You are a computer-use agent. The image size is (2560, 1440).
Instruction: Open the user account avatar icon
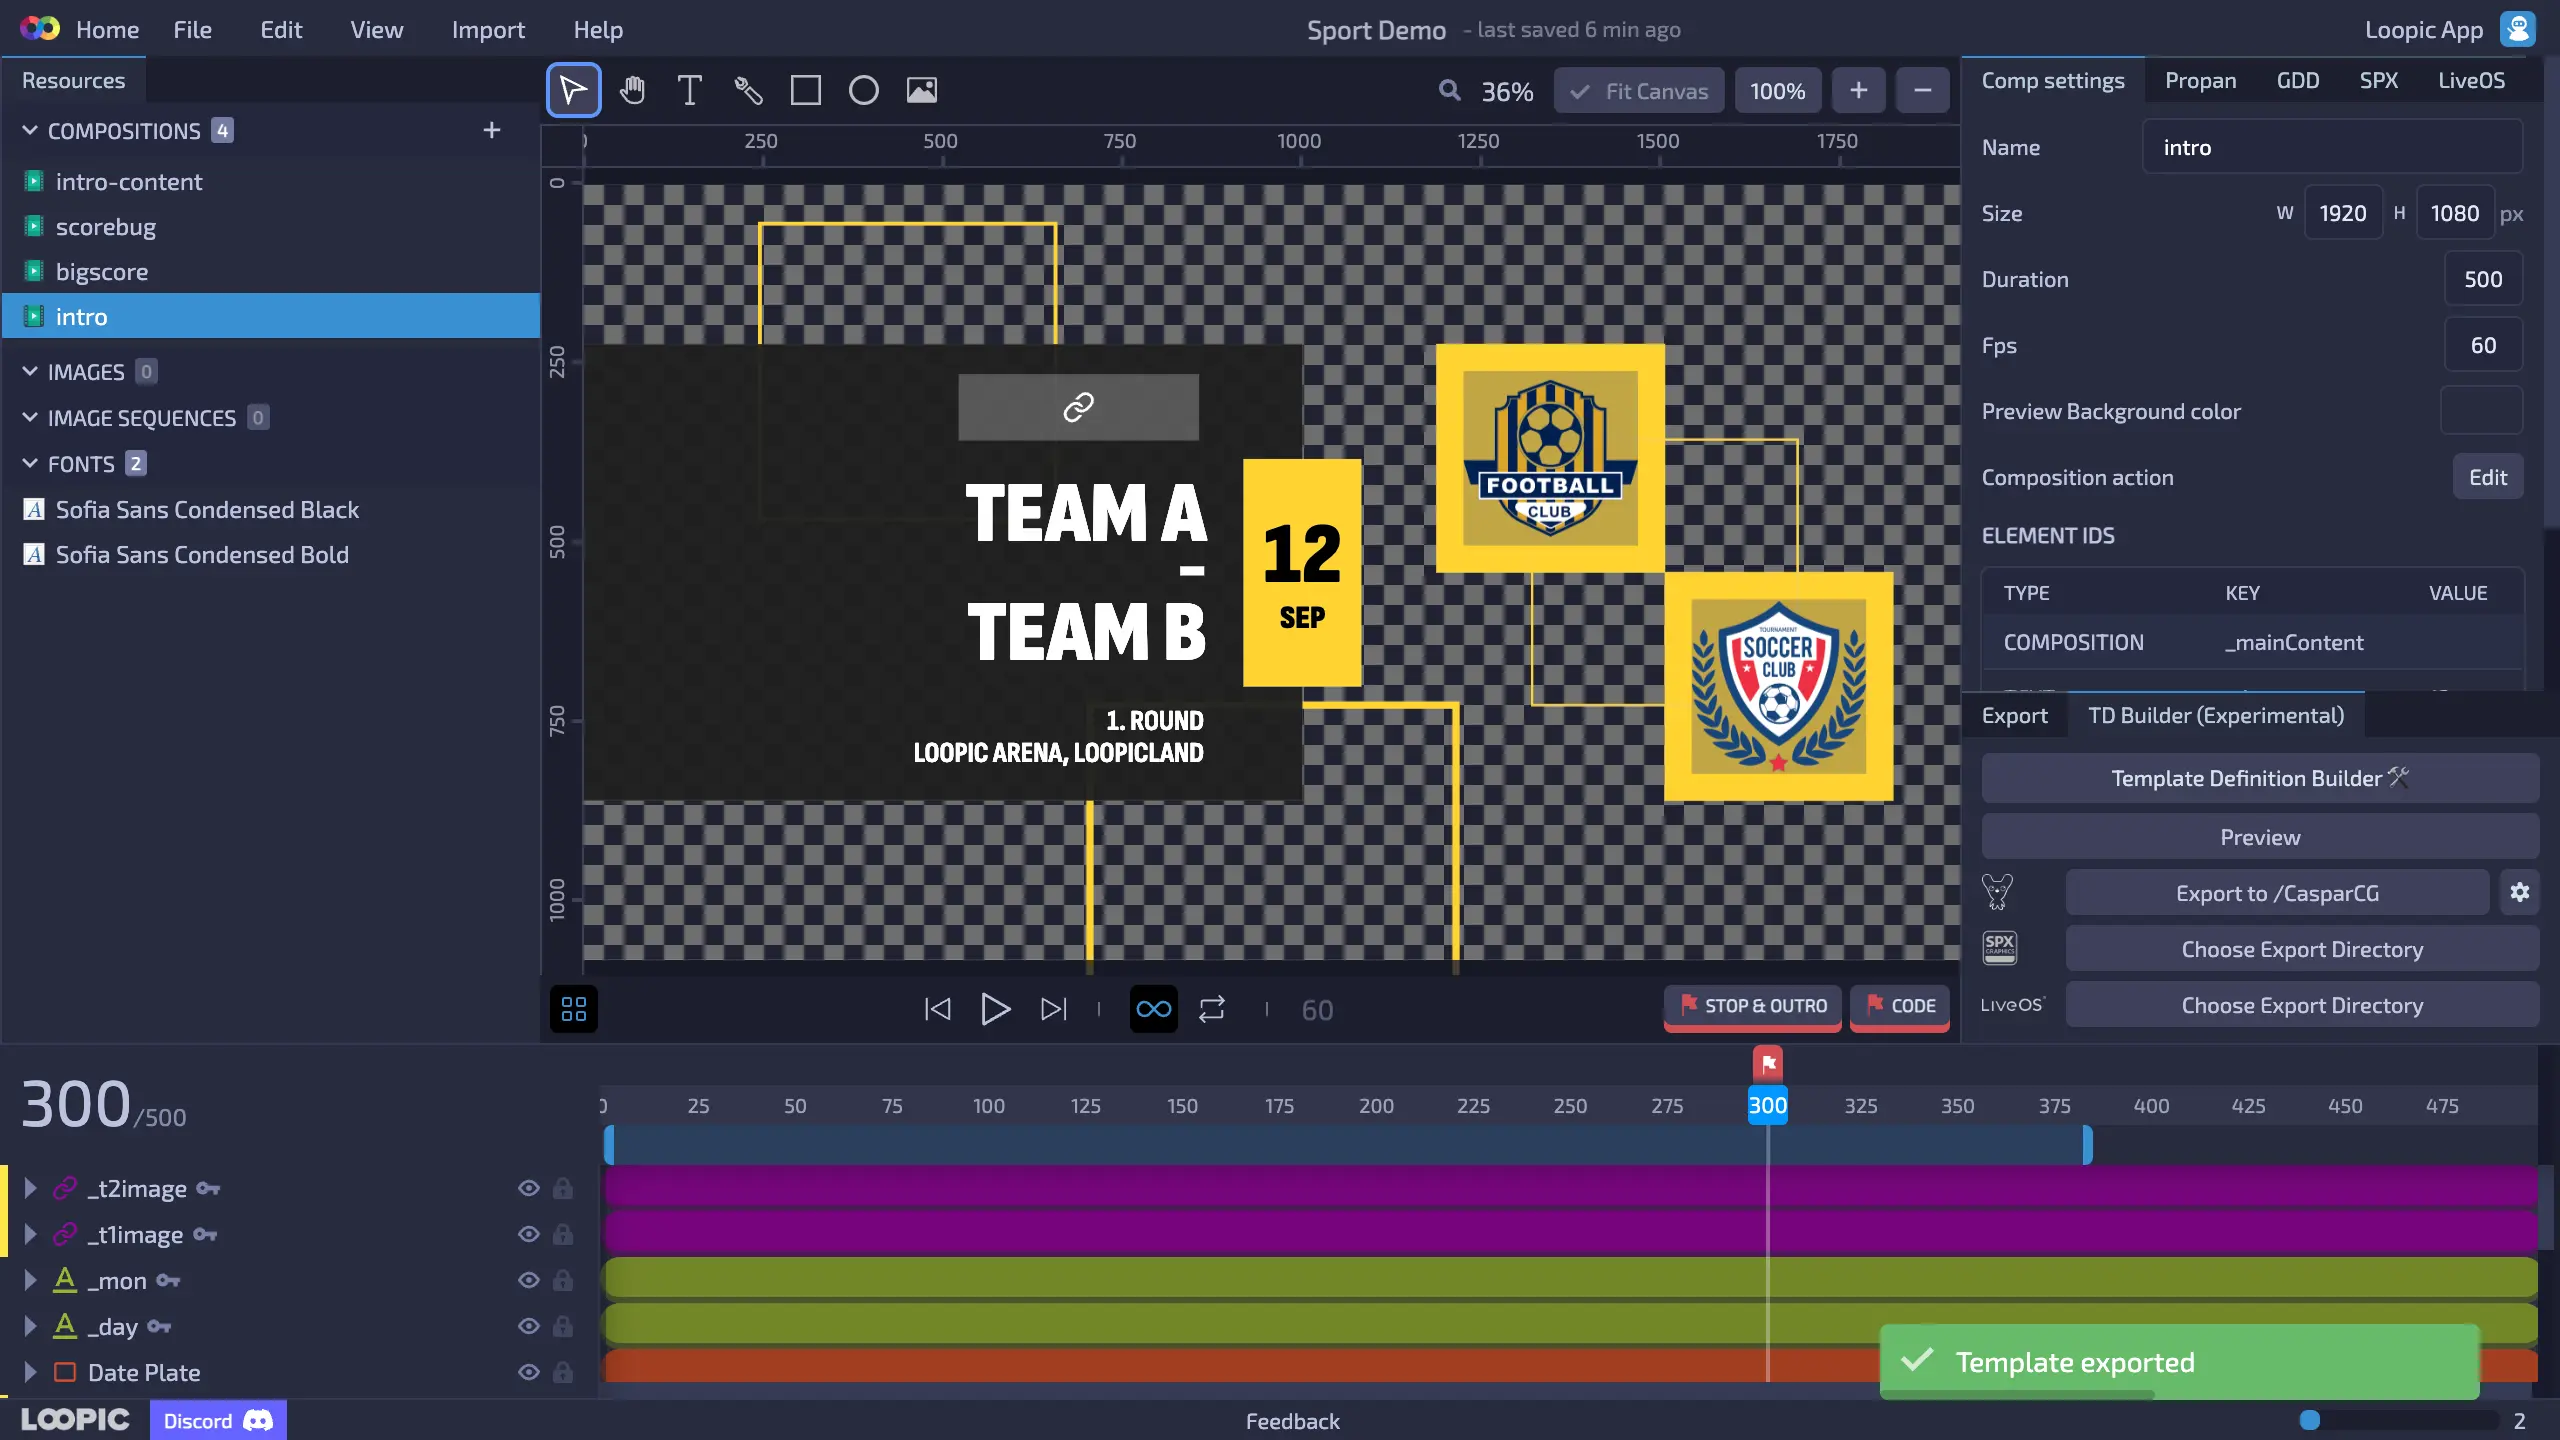click(x=2518, y=29)
